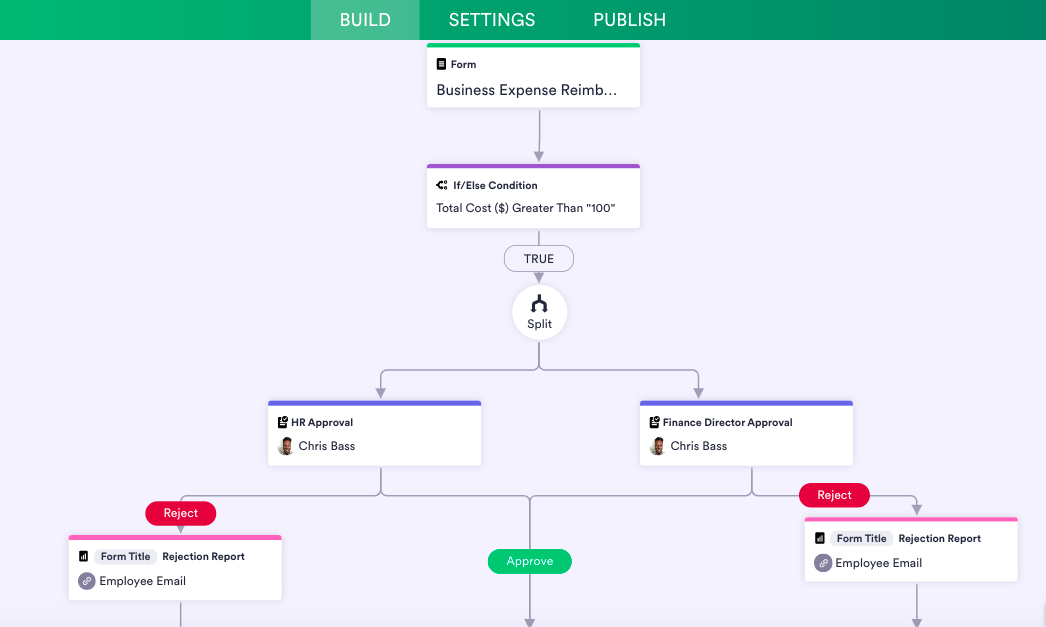Switch to the BUILD tab
Screen dimensions: 1046x627
click(x=365, y=20)
